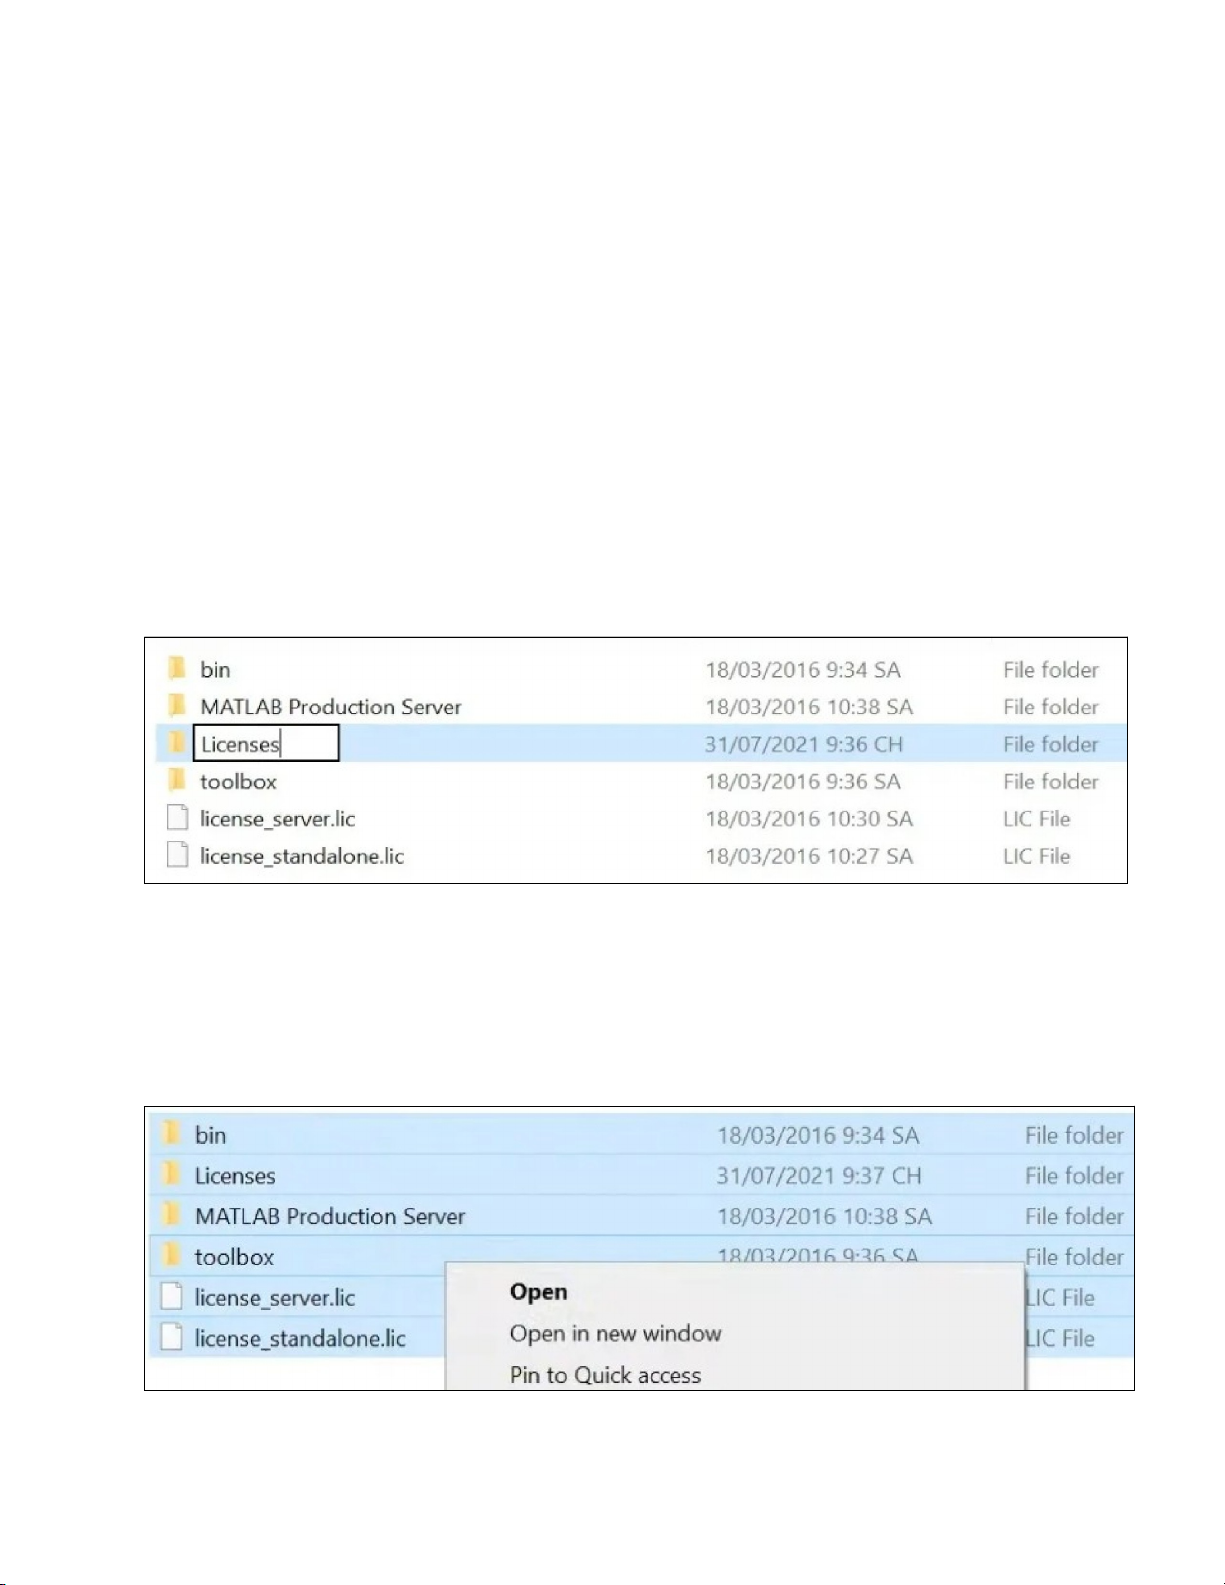Image resolution: width=1225 pixels, height=1585 pixels.
Task: Select MATLAB Production Server name in the upper list
Action: [x=330, y=707]
